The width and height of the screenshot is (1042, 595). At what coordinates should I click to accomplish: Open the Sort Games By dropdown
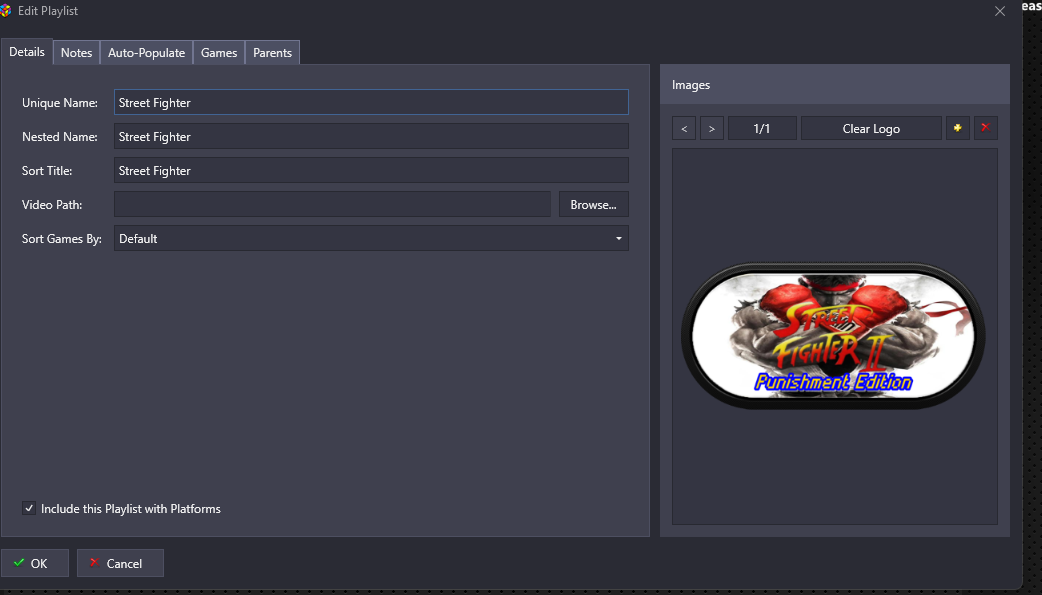(x=371, y=239)
